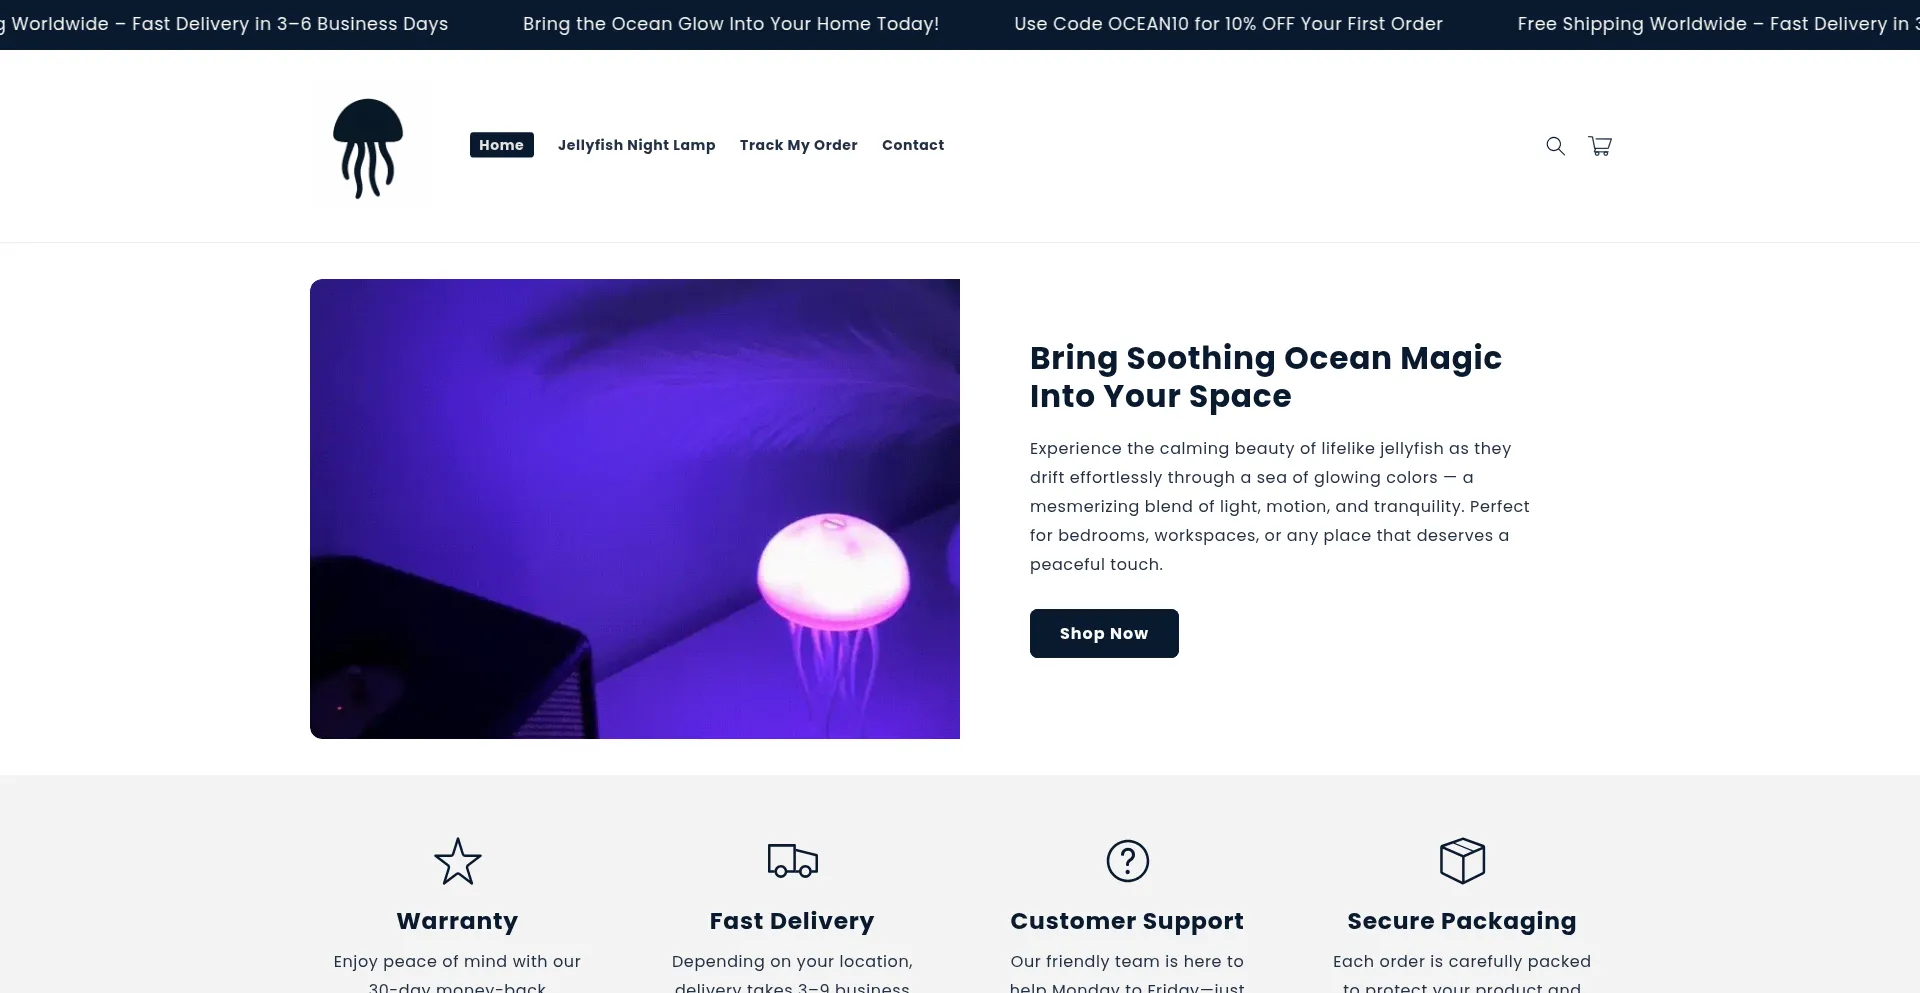
Task: Open the search magnifier icon
Action: pos(1555,146)
